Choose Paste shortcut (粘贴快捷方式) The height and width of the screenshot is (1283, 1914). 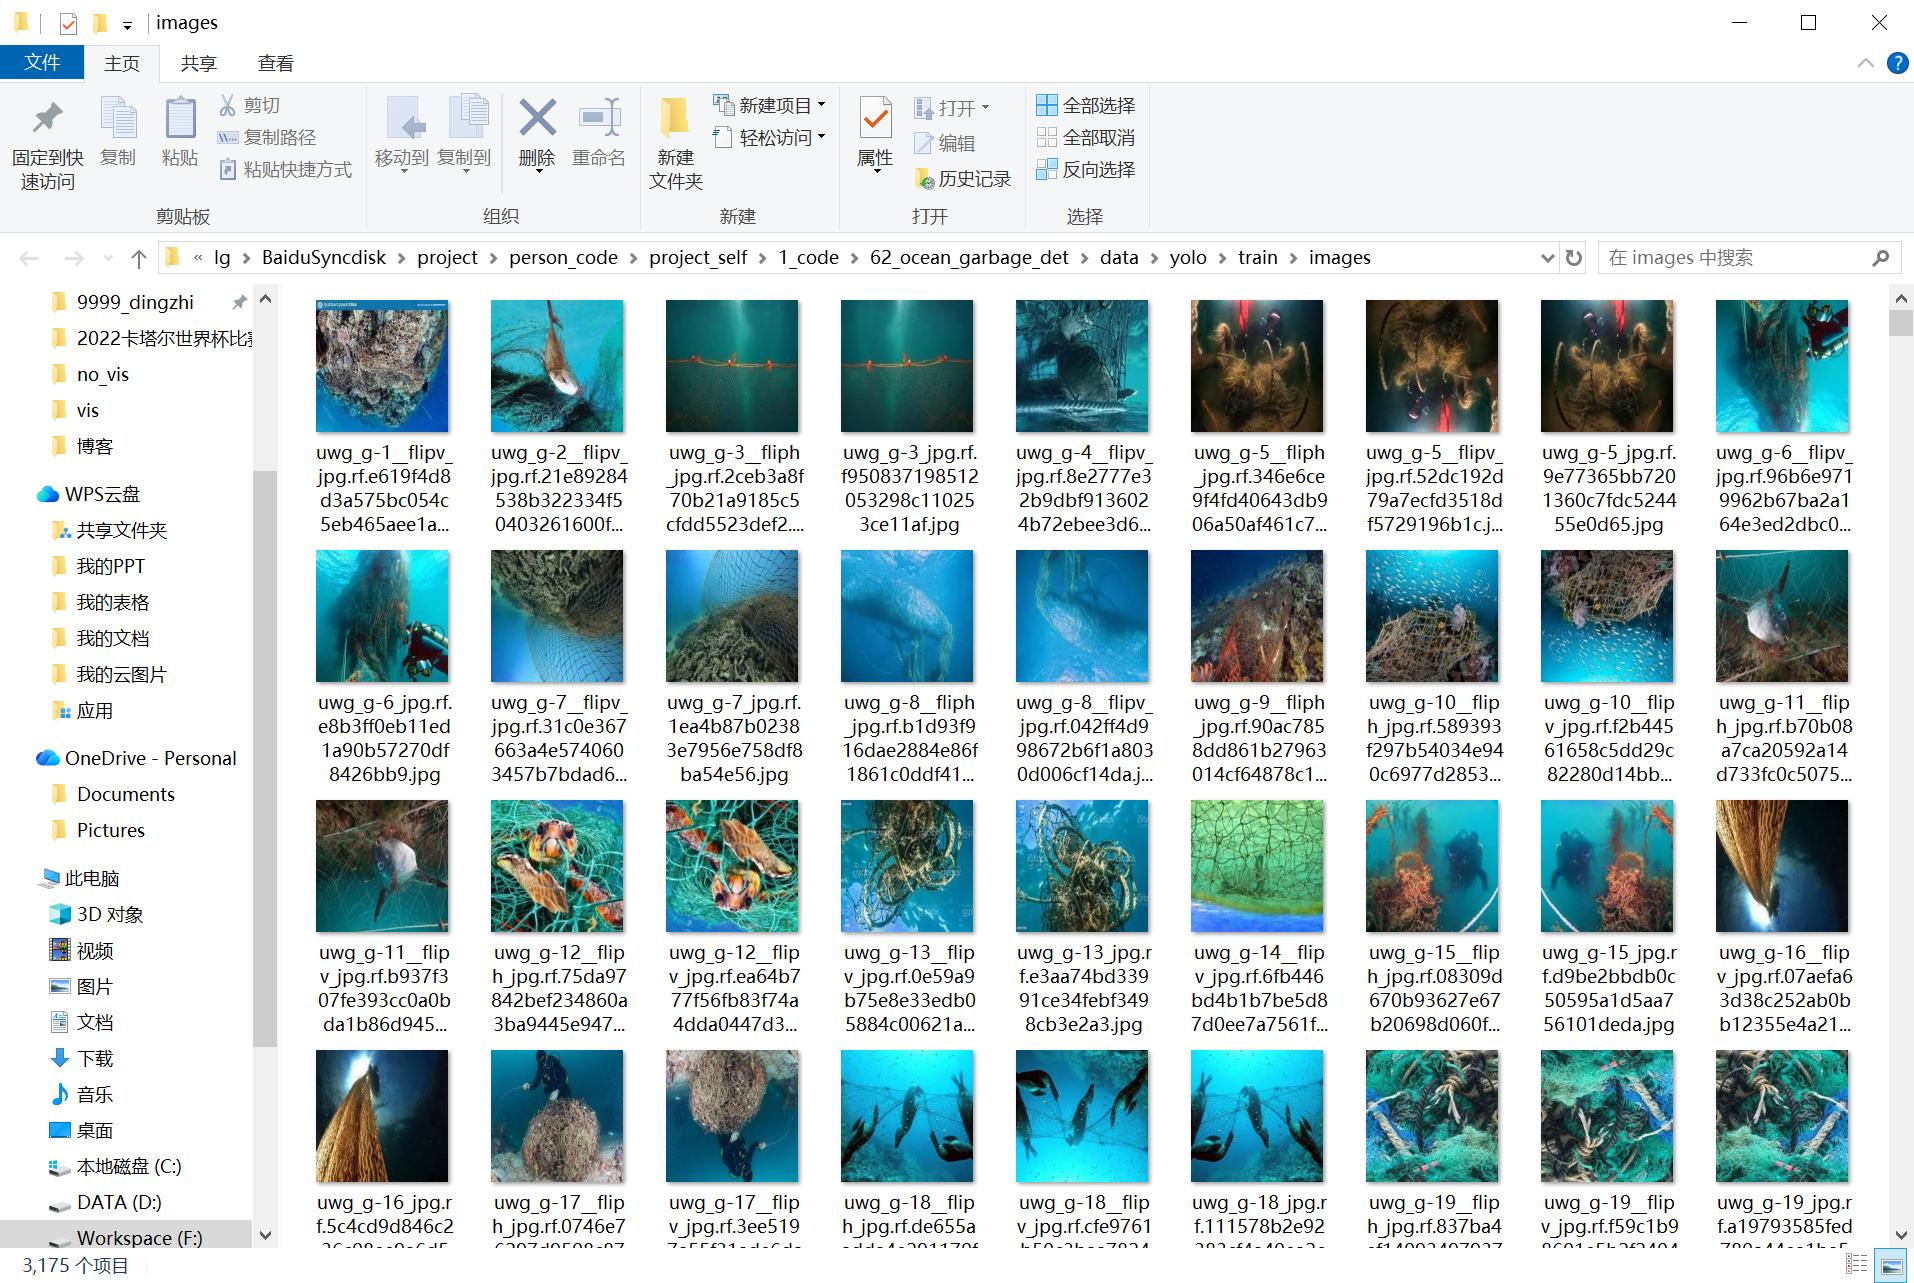285,170
